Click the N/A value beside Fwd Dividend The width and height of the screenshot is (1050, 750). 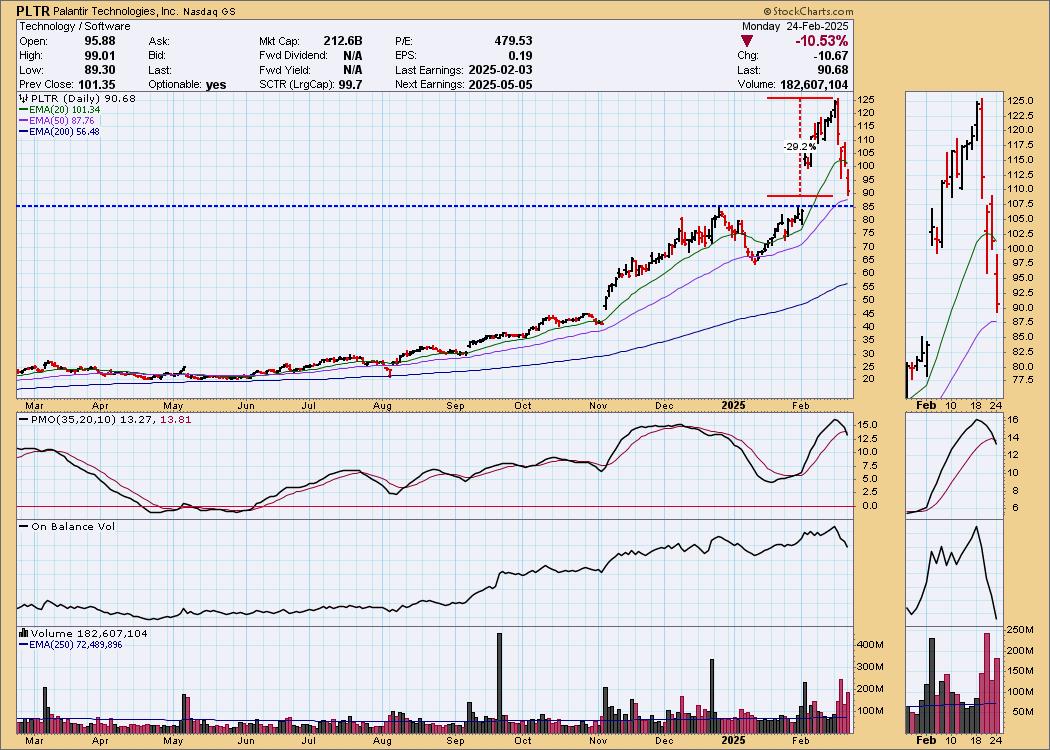pos(353,56)
